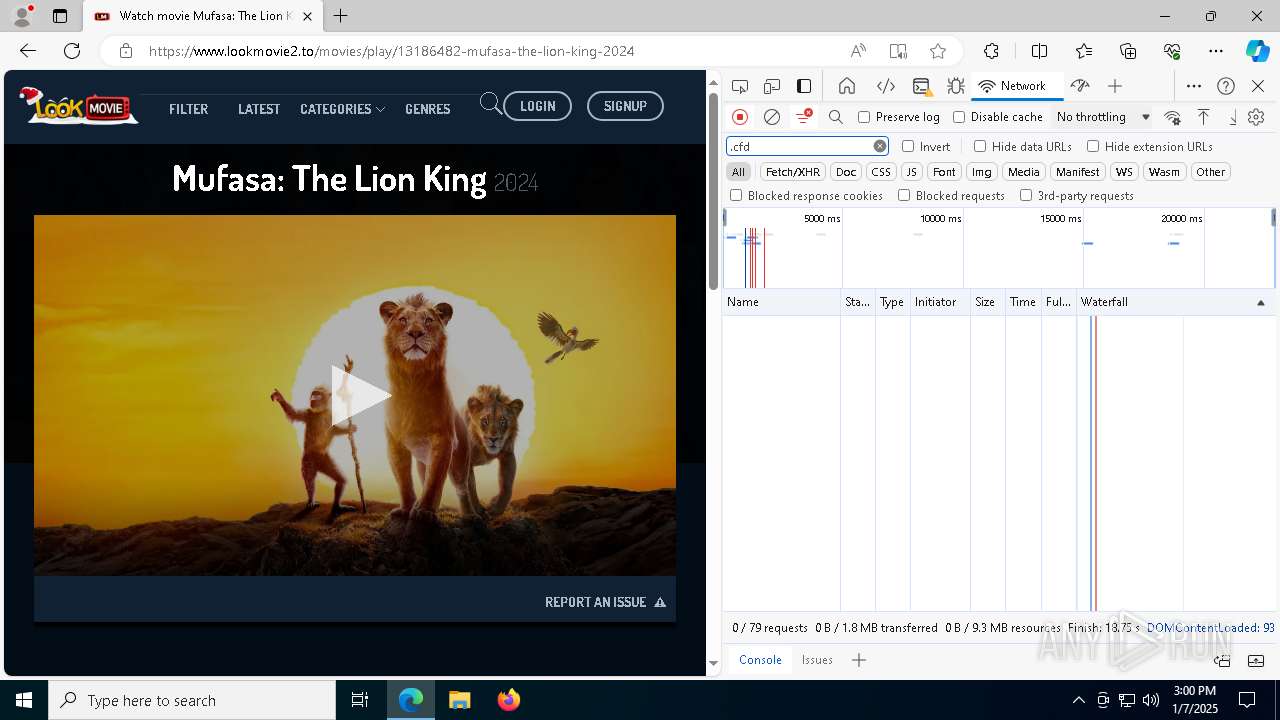The height and width of the screenshot is (720, 1280).
Task: Clear the network log icon
Action: click(772, 117)
